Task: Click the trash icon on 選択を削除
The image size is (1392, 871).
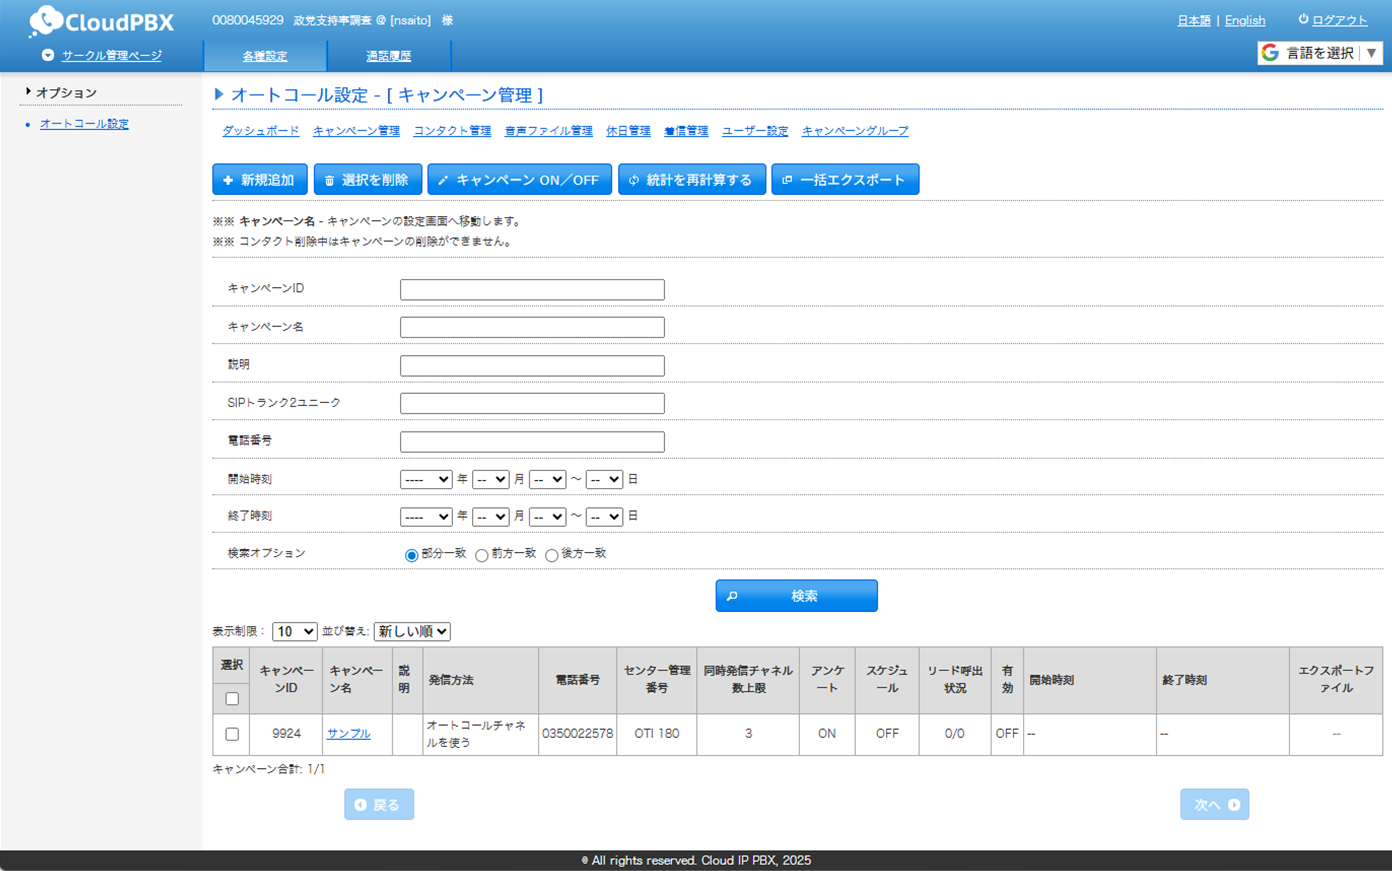Action: [x=329, y=180]
